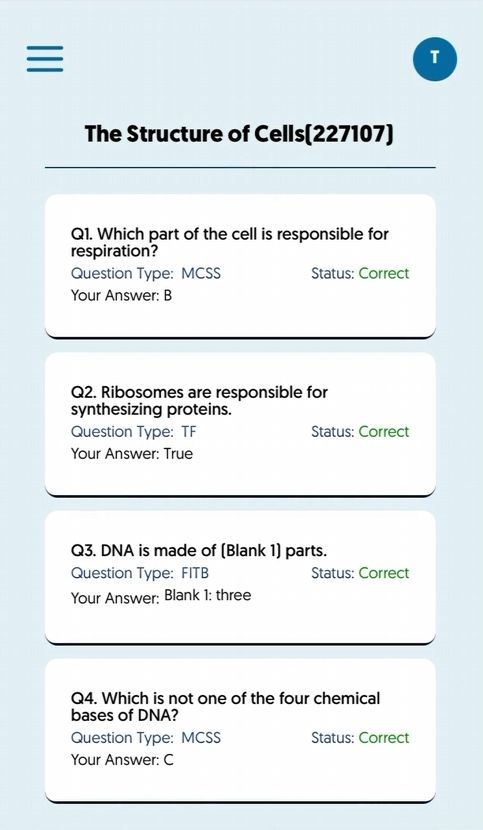Click the Q2 ribosomes question text
The image size is (483, 830).
199,401
